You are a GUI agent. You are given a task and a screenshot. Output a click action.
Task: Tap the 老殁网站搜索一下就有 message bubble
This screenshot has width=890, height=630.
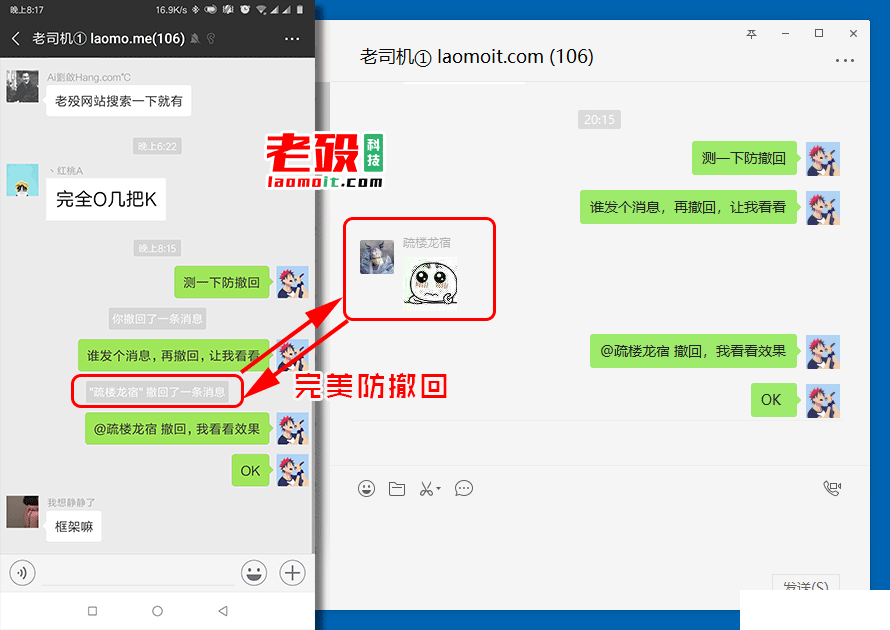click(x=119, y=101)
